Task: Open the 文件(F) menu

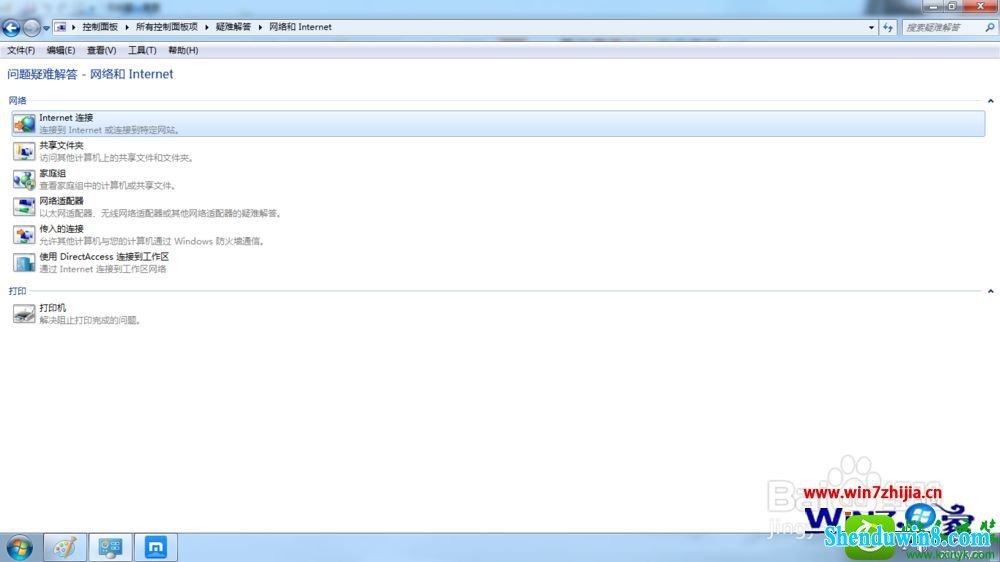Action: pos(21,50)
